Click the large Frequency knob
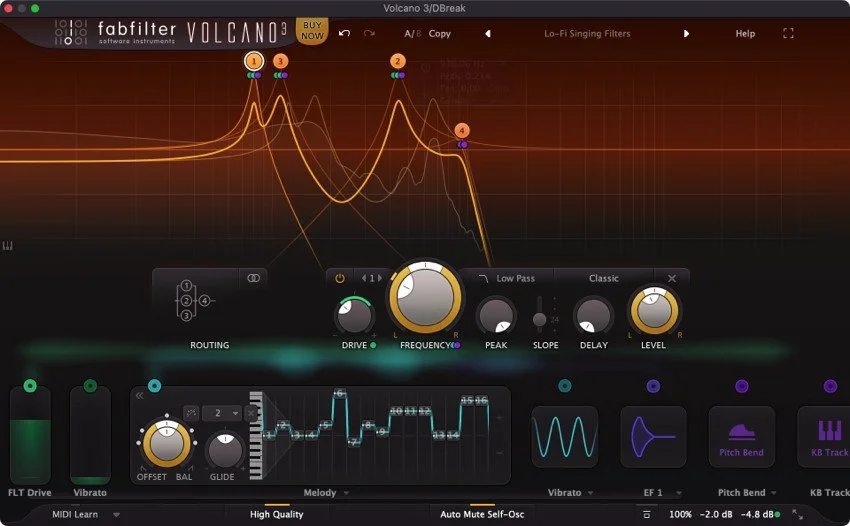Viewport: 850px width, 526px height. click(x=426, y=297)
